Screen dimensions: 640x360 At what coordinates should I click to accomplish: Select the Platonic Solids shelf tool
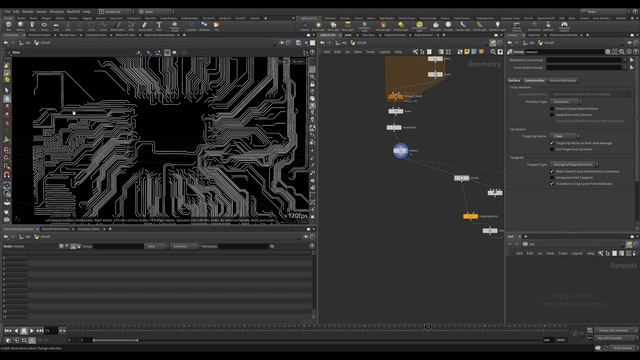pyautogui.click(x=175, y=26)
